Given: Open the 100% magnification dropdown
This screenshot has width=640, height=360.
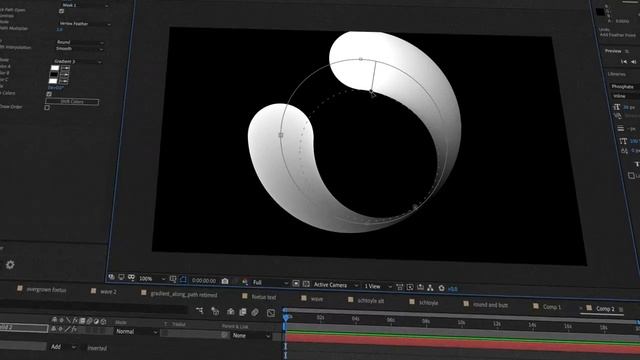Looking at the screenshot, I should [x=152, y=279].
